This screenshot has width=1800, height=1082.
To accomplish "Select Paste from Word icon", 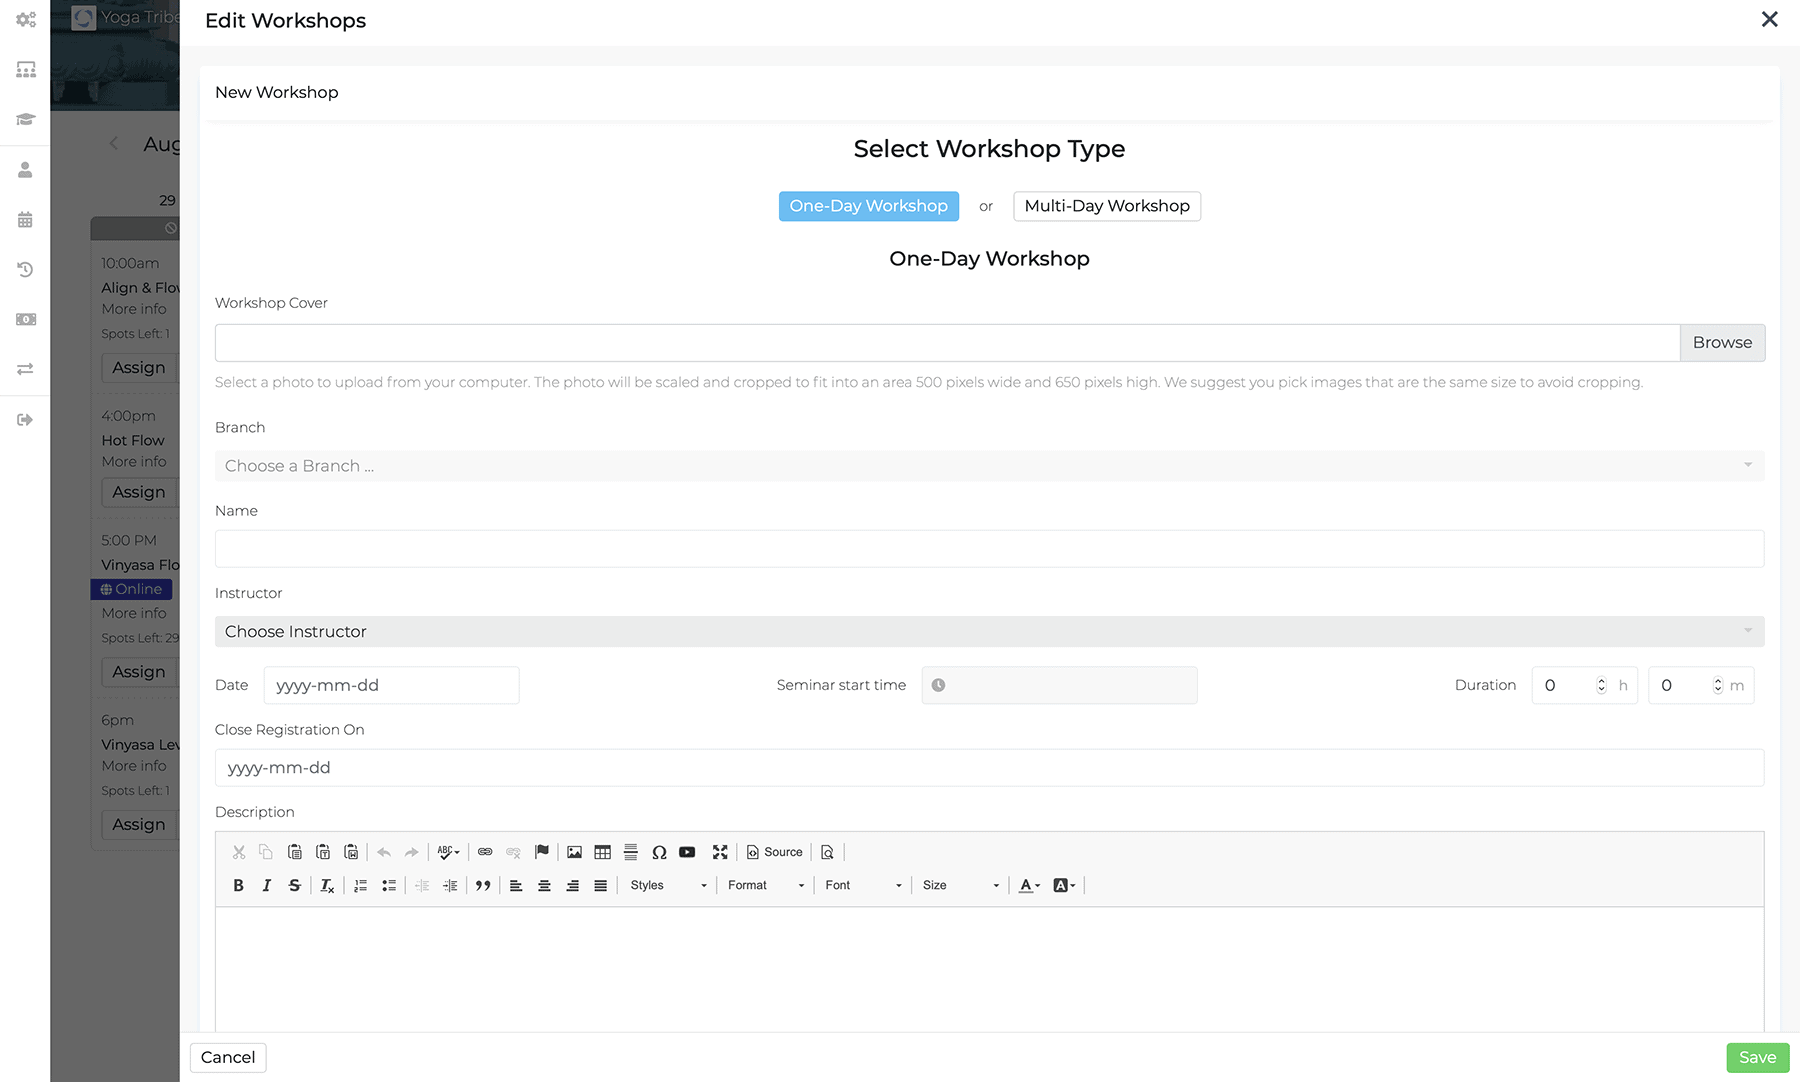I will click(351, 852).
